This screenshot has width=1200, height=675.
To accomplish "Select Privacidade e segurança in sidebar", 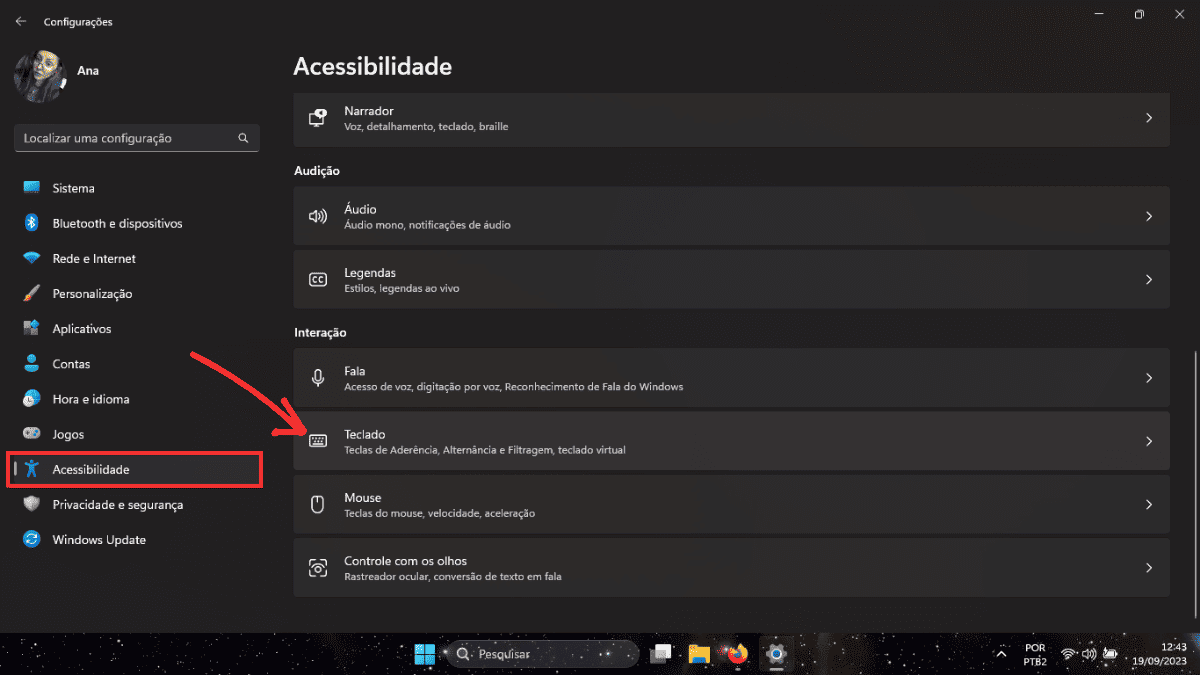I will (117, 505).
